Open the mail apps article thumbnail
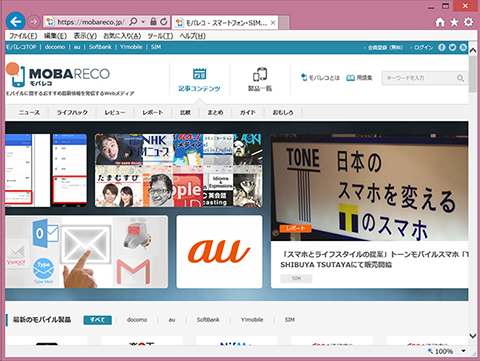The height and width of the screenshot is (361, 480). (x=87, y=252)
